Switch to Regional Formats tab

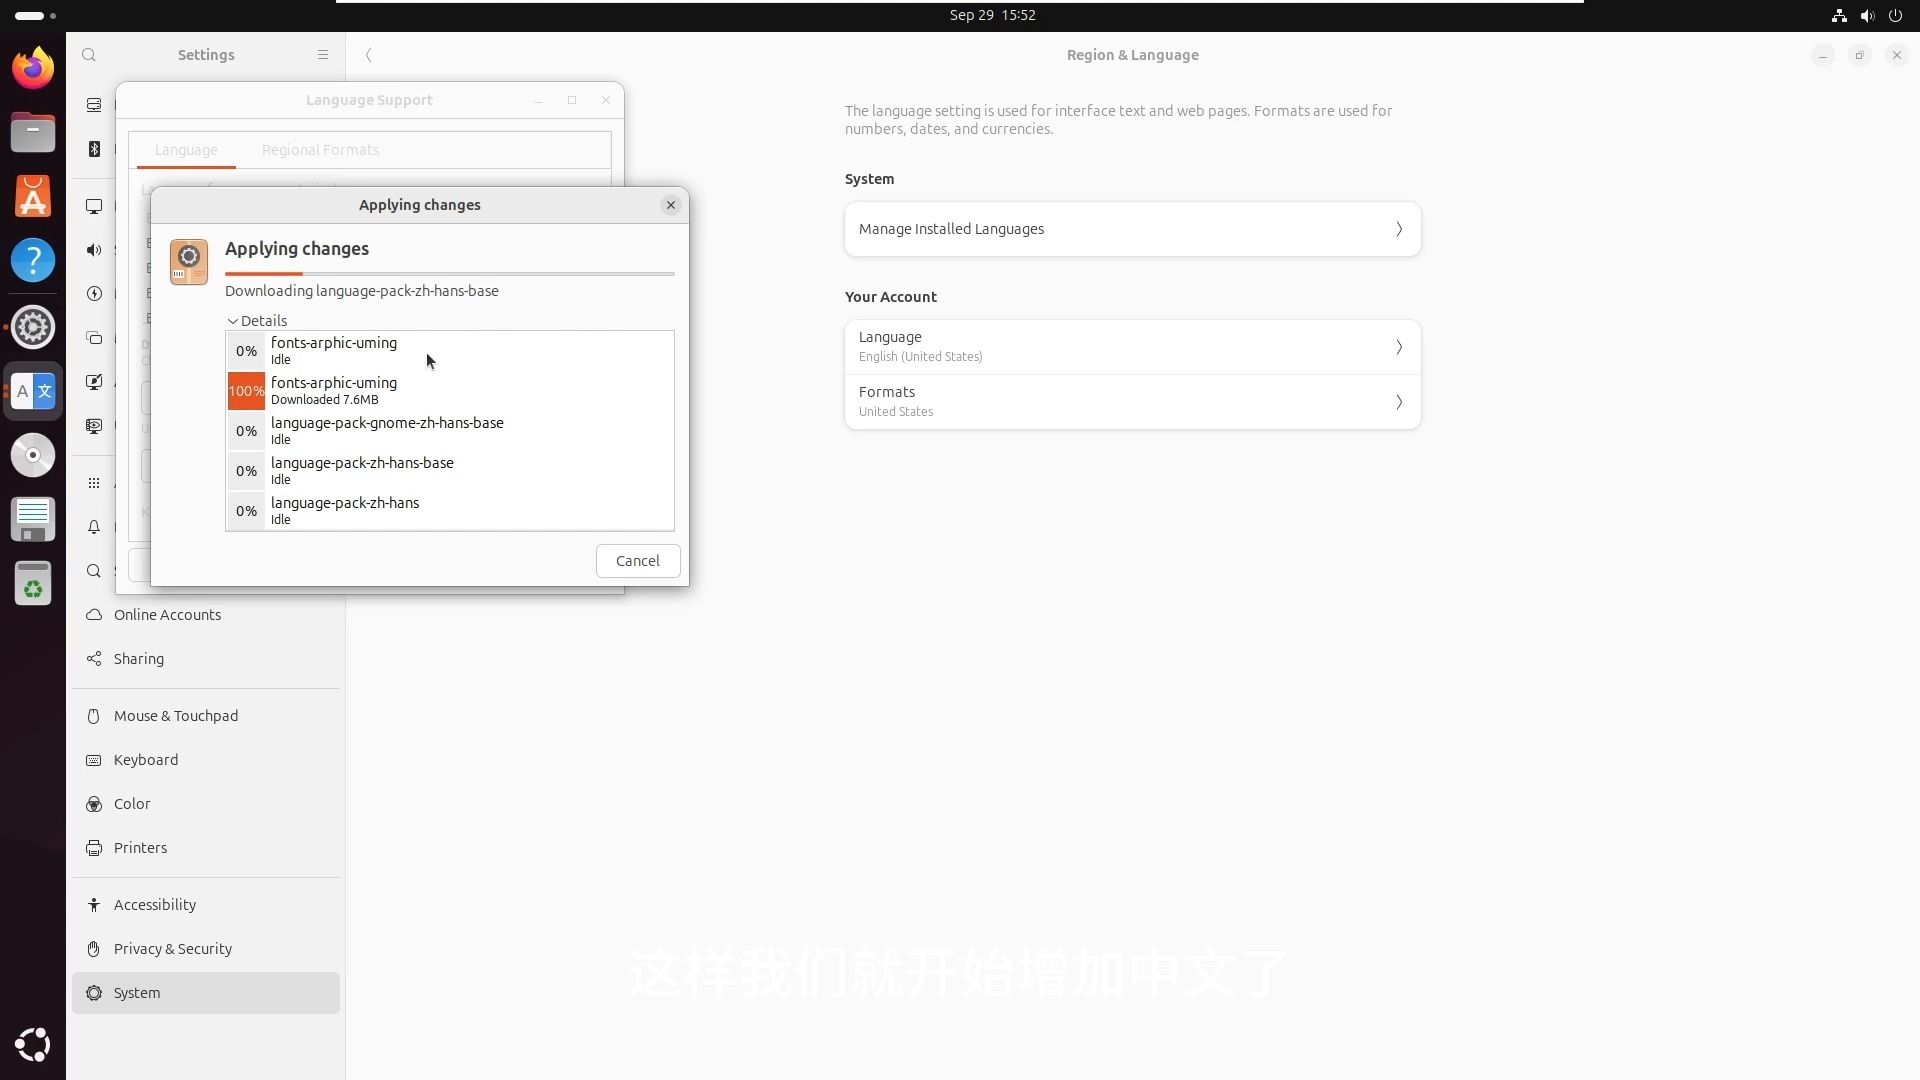(320, 150)
